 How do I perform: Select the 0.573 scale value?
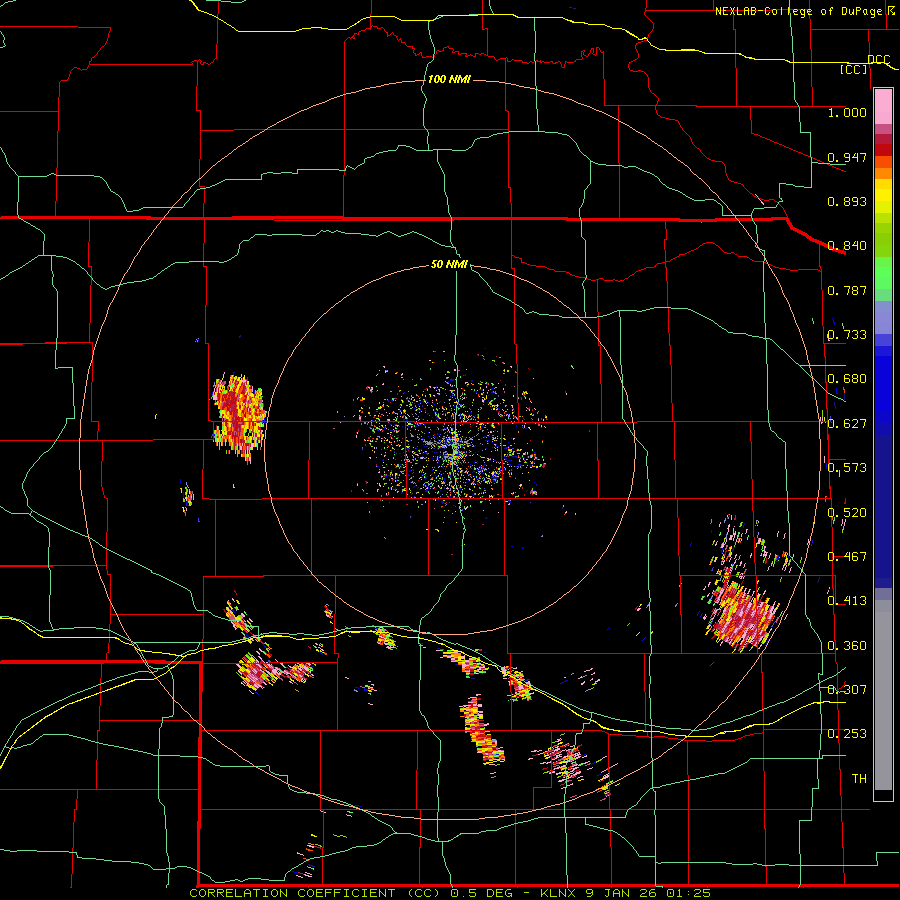pyautogui.click(x=847, y=468)
